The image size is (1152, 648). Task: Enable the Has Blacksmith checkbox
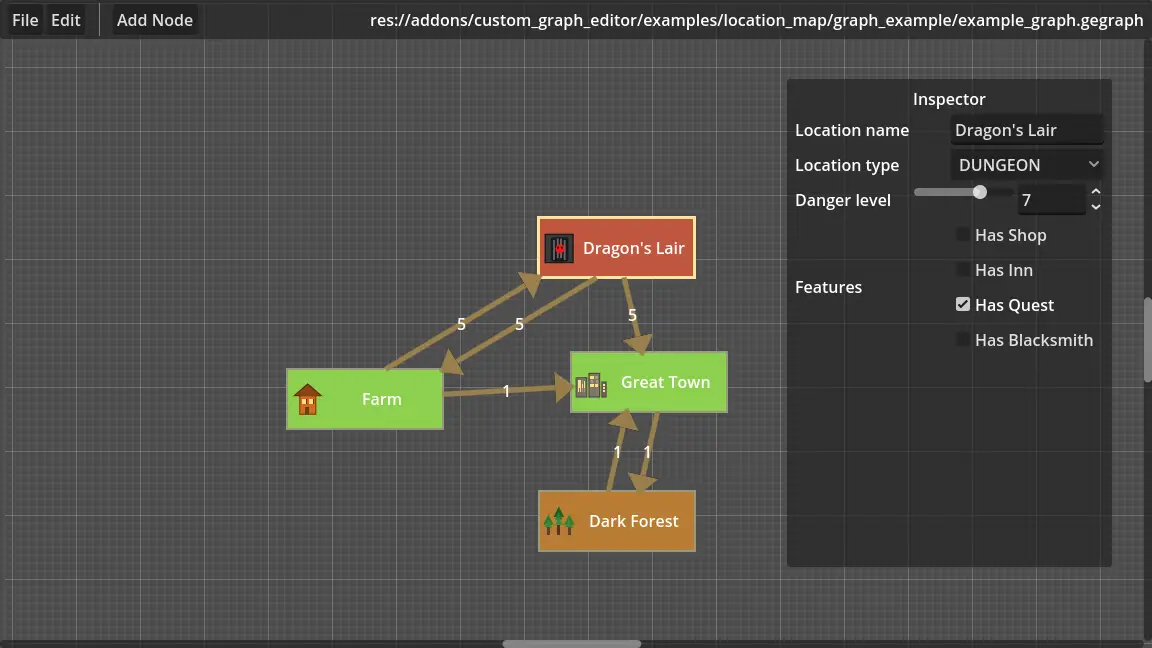point(962,339)
